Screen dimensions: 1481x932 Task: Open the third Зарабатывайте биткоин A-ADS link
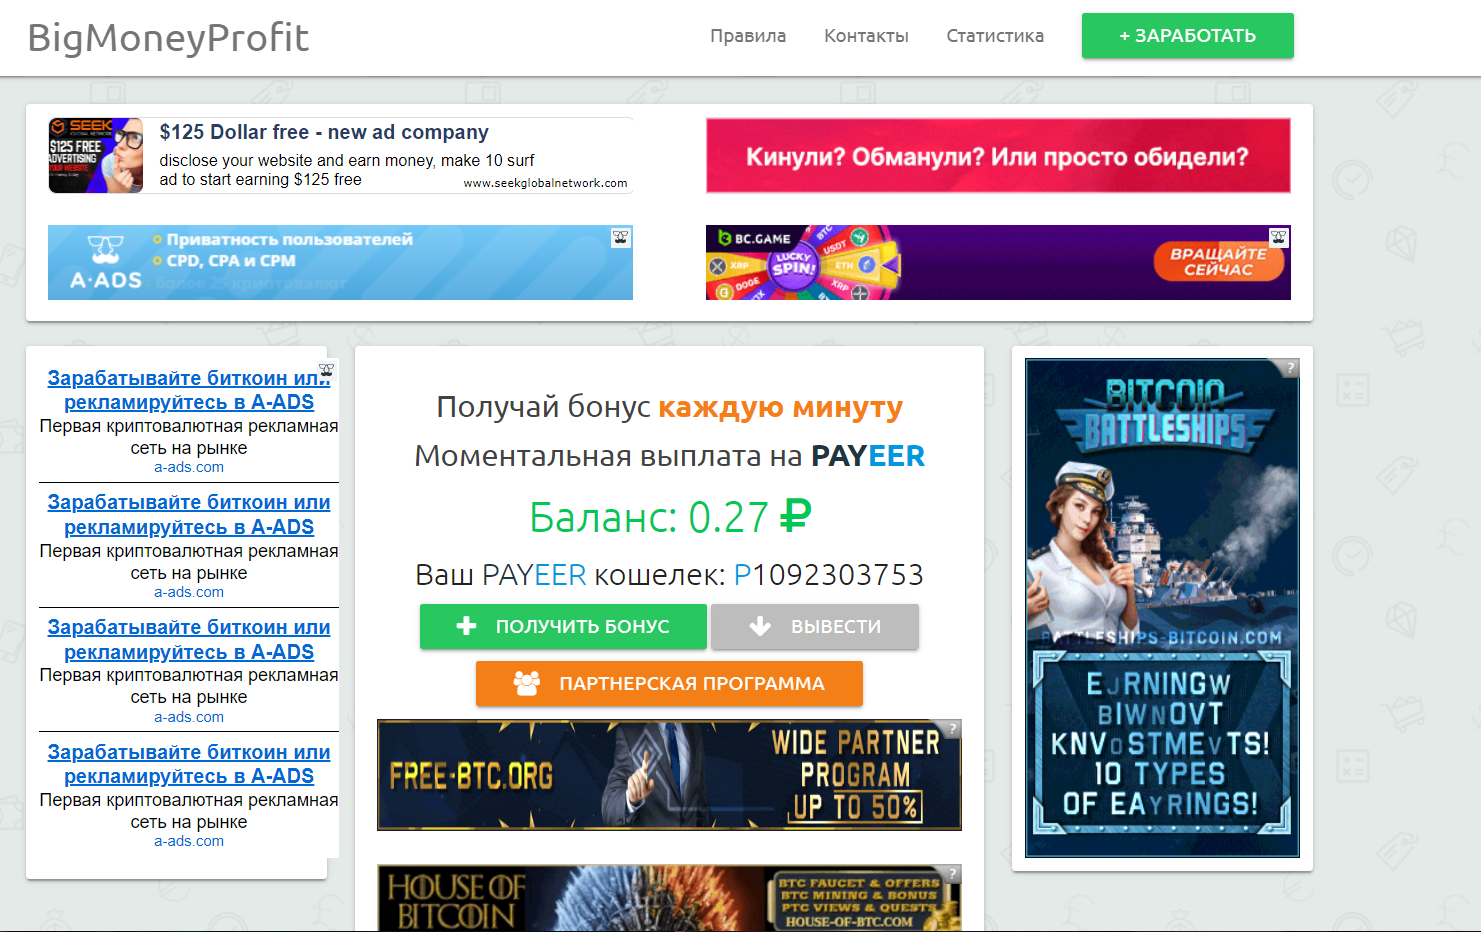pos(189,639)
